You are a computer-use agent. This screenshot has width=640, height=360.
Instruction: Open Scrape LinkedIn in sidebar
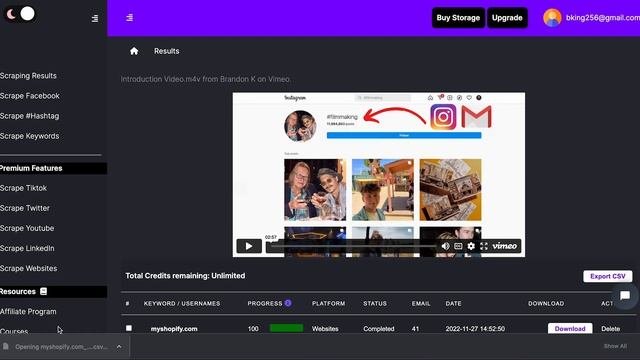click(x=27, y=248)
